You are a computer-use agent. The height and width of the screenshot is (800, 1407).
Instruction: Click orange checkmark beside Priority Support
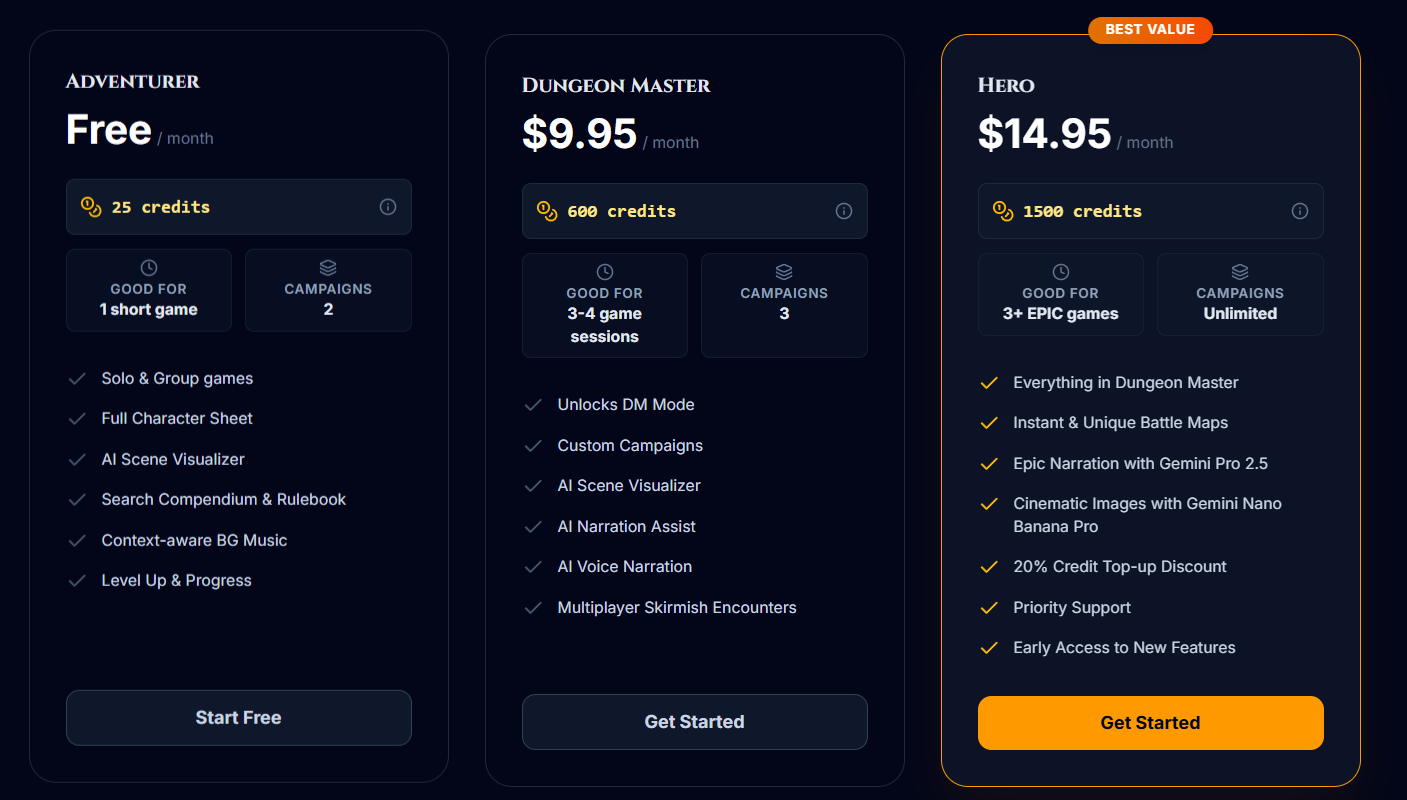[989, 608]
